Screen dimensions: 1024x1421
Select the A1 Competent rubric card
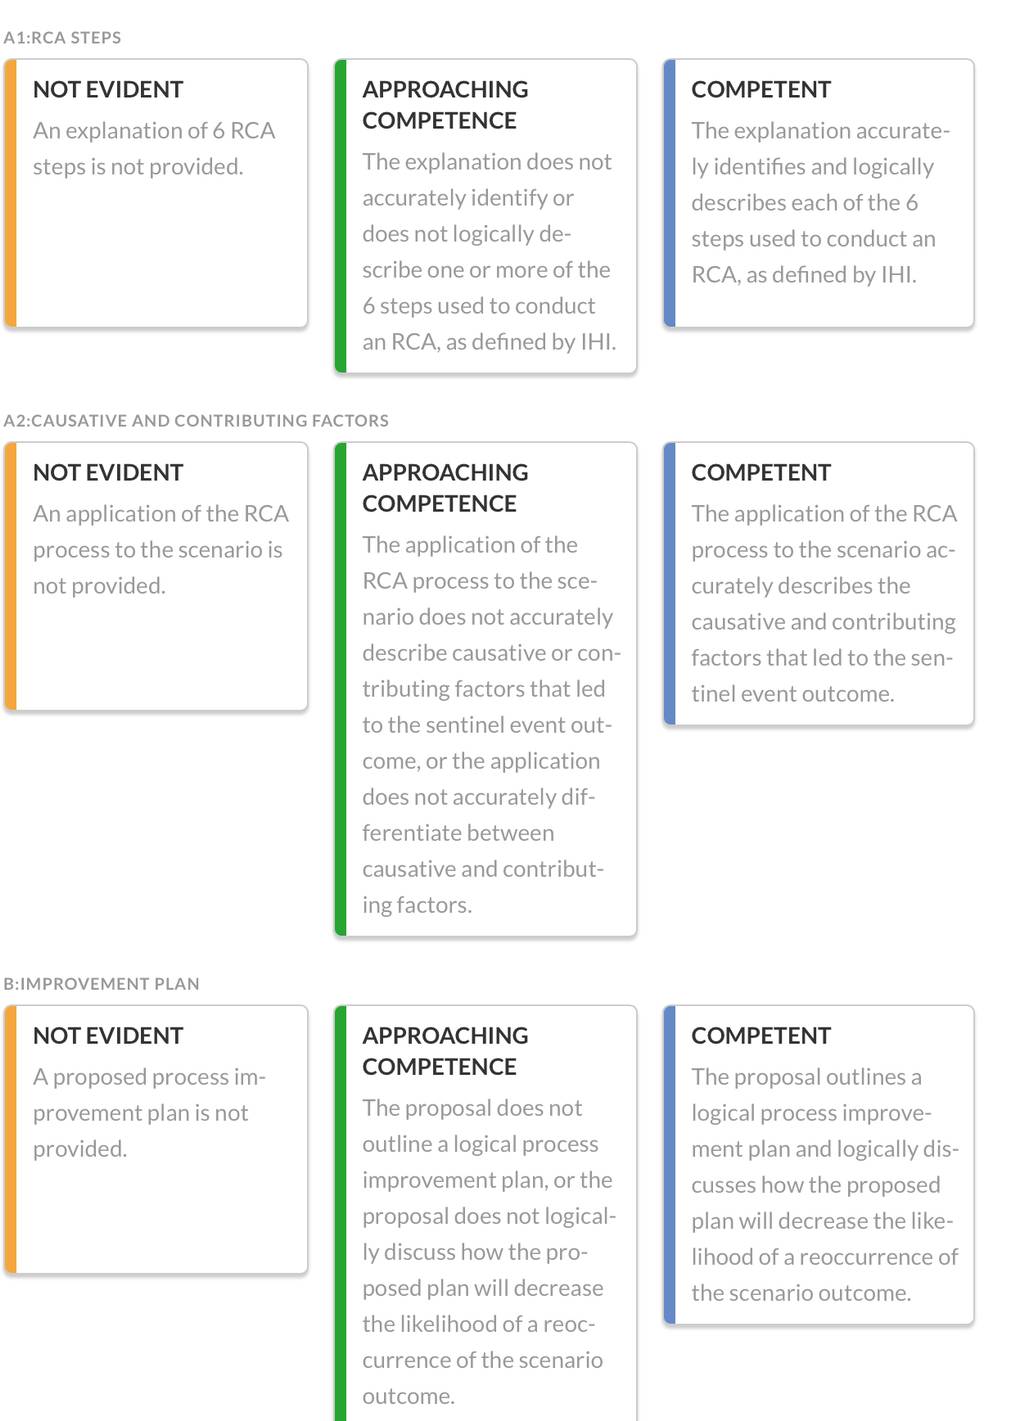pos(819,193)
